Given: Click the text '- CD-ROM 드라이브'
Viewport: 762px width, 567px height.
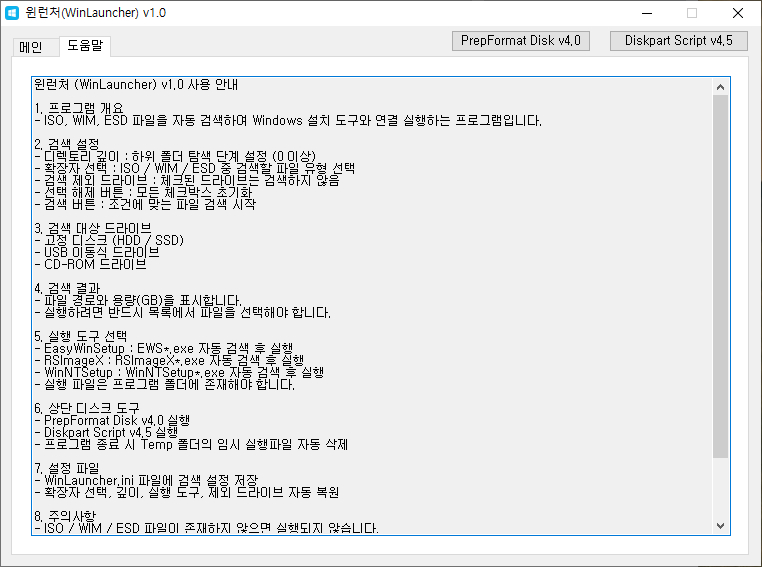Looking at the screenshot, I should coord(90,264).
